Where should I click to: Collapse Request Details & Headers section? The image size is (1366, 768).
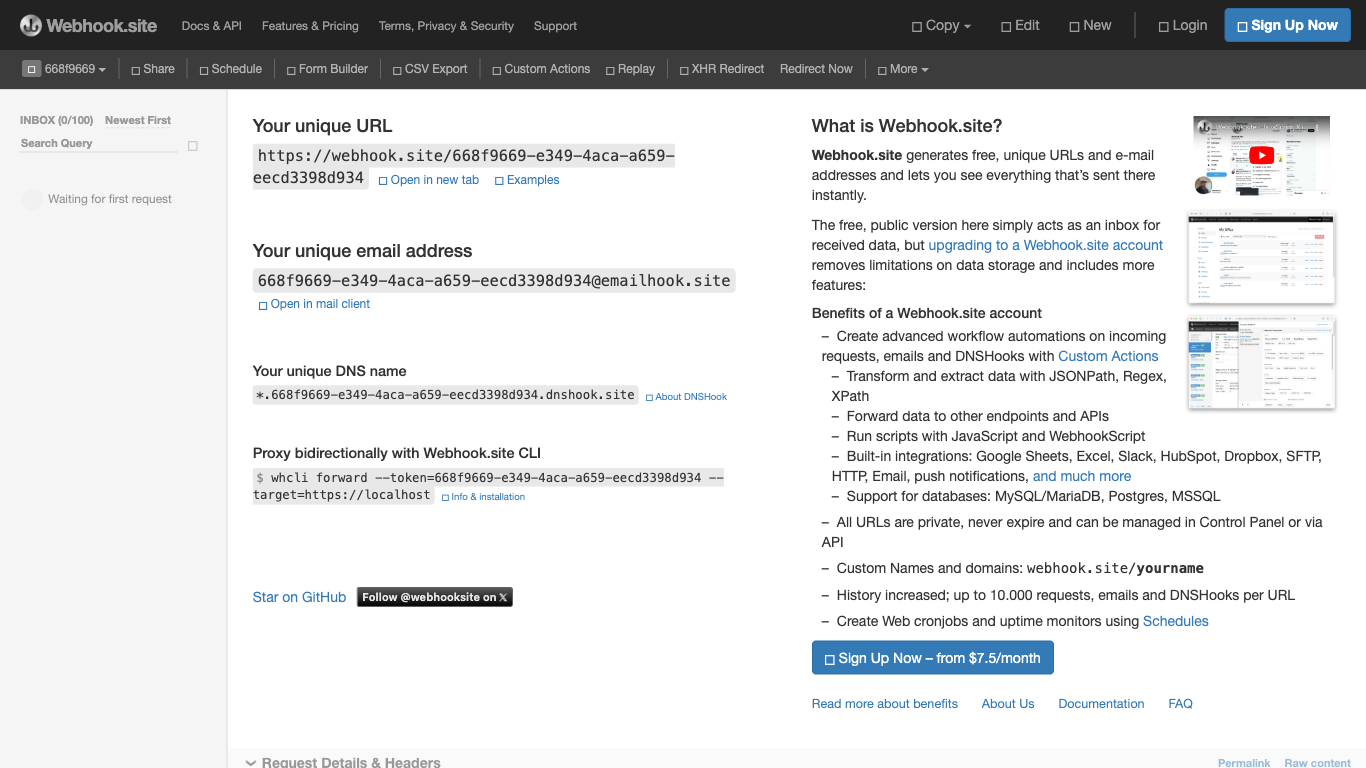(x=343, y=762)
